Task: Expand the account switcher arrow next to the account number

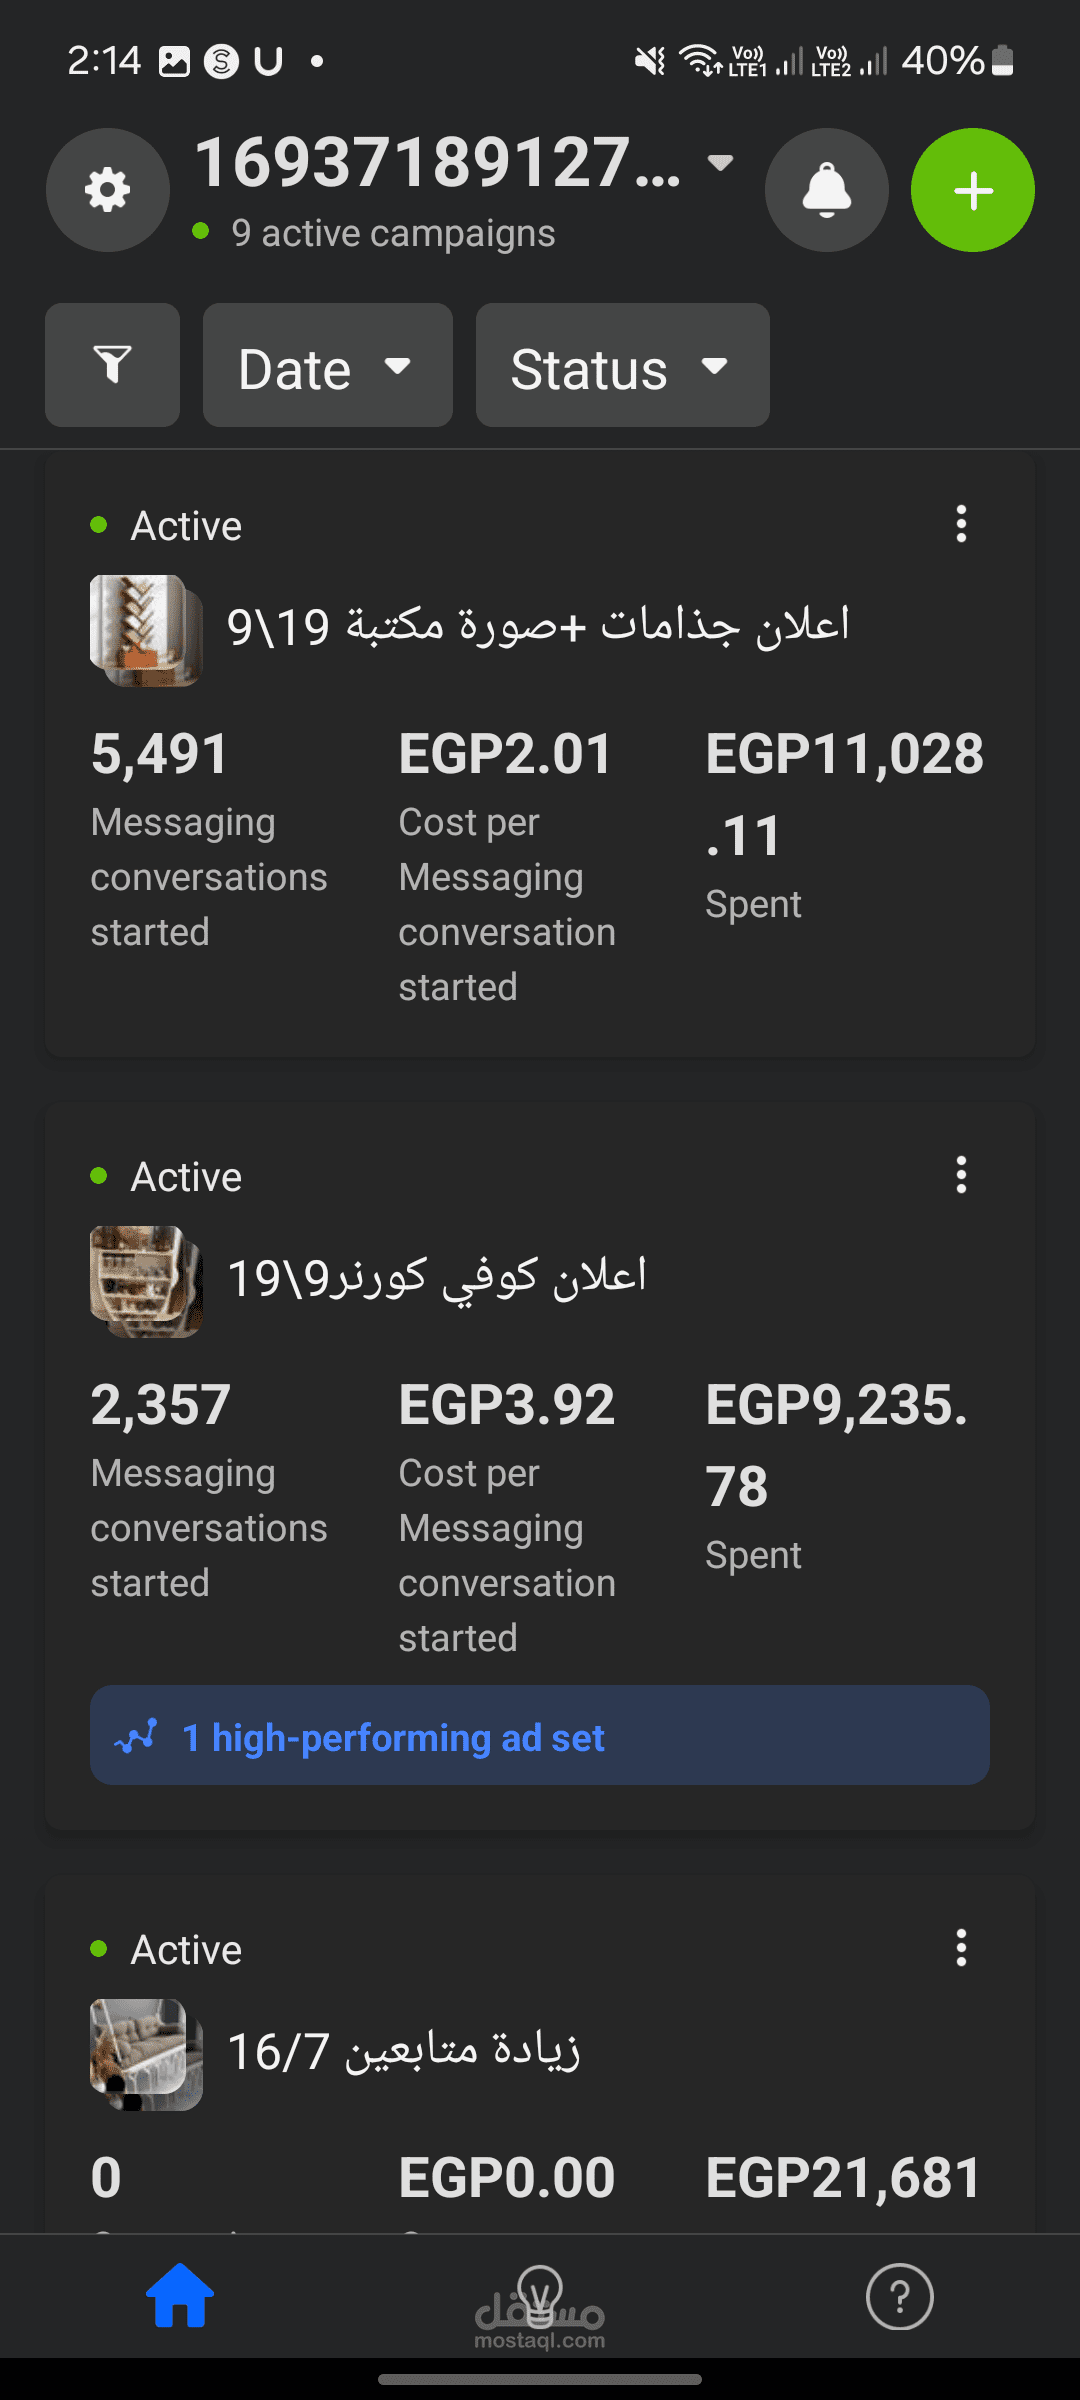Action: tap(720, 162)
